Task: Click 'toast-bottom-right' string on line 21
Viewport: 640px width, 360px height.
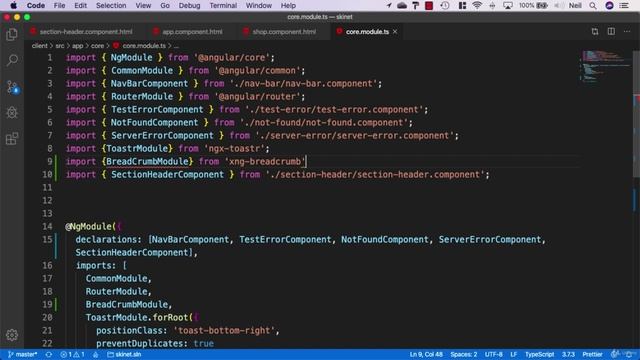Action: (x=224, y=331)
